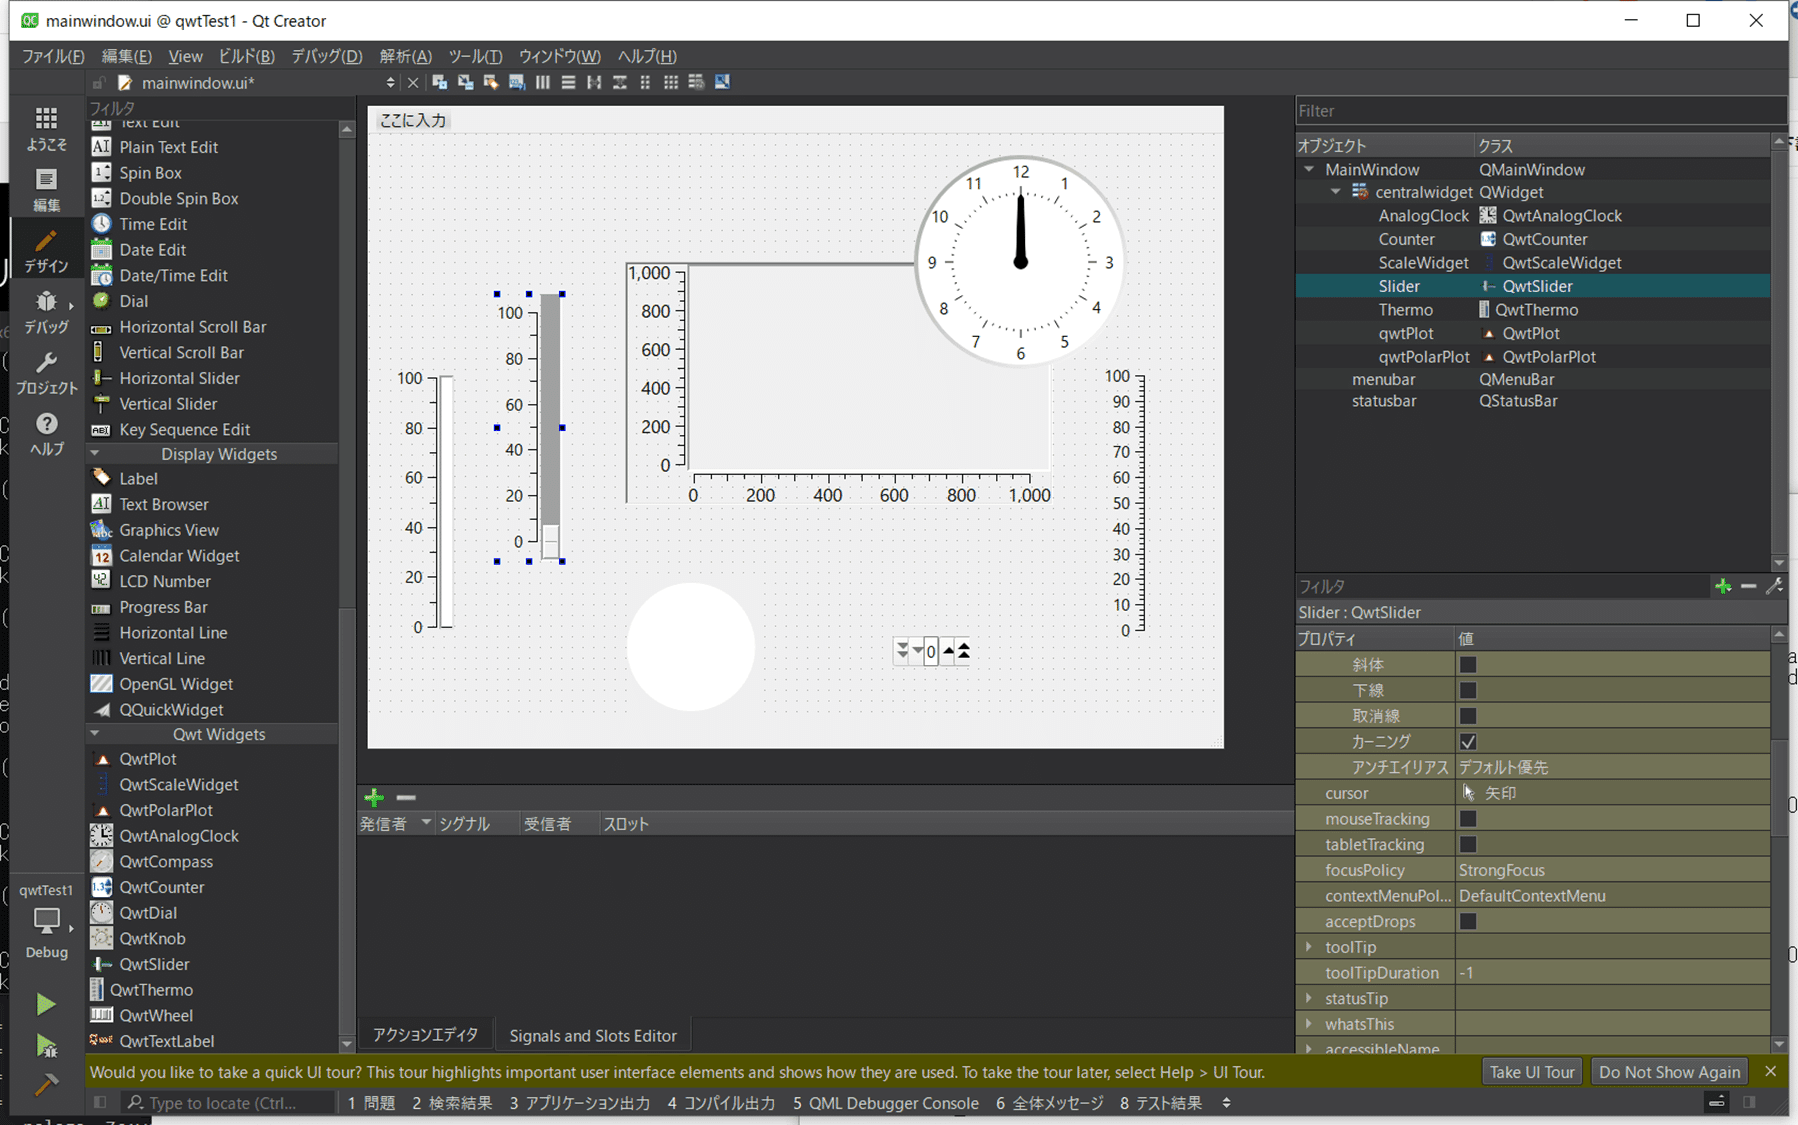Apply Lay Out Horizontally from the toolbar
The width and height of the screenshot is (1798, 1125).
click(543, 82)
